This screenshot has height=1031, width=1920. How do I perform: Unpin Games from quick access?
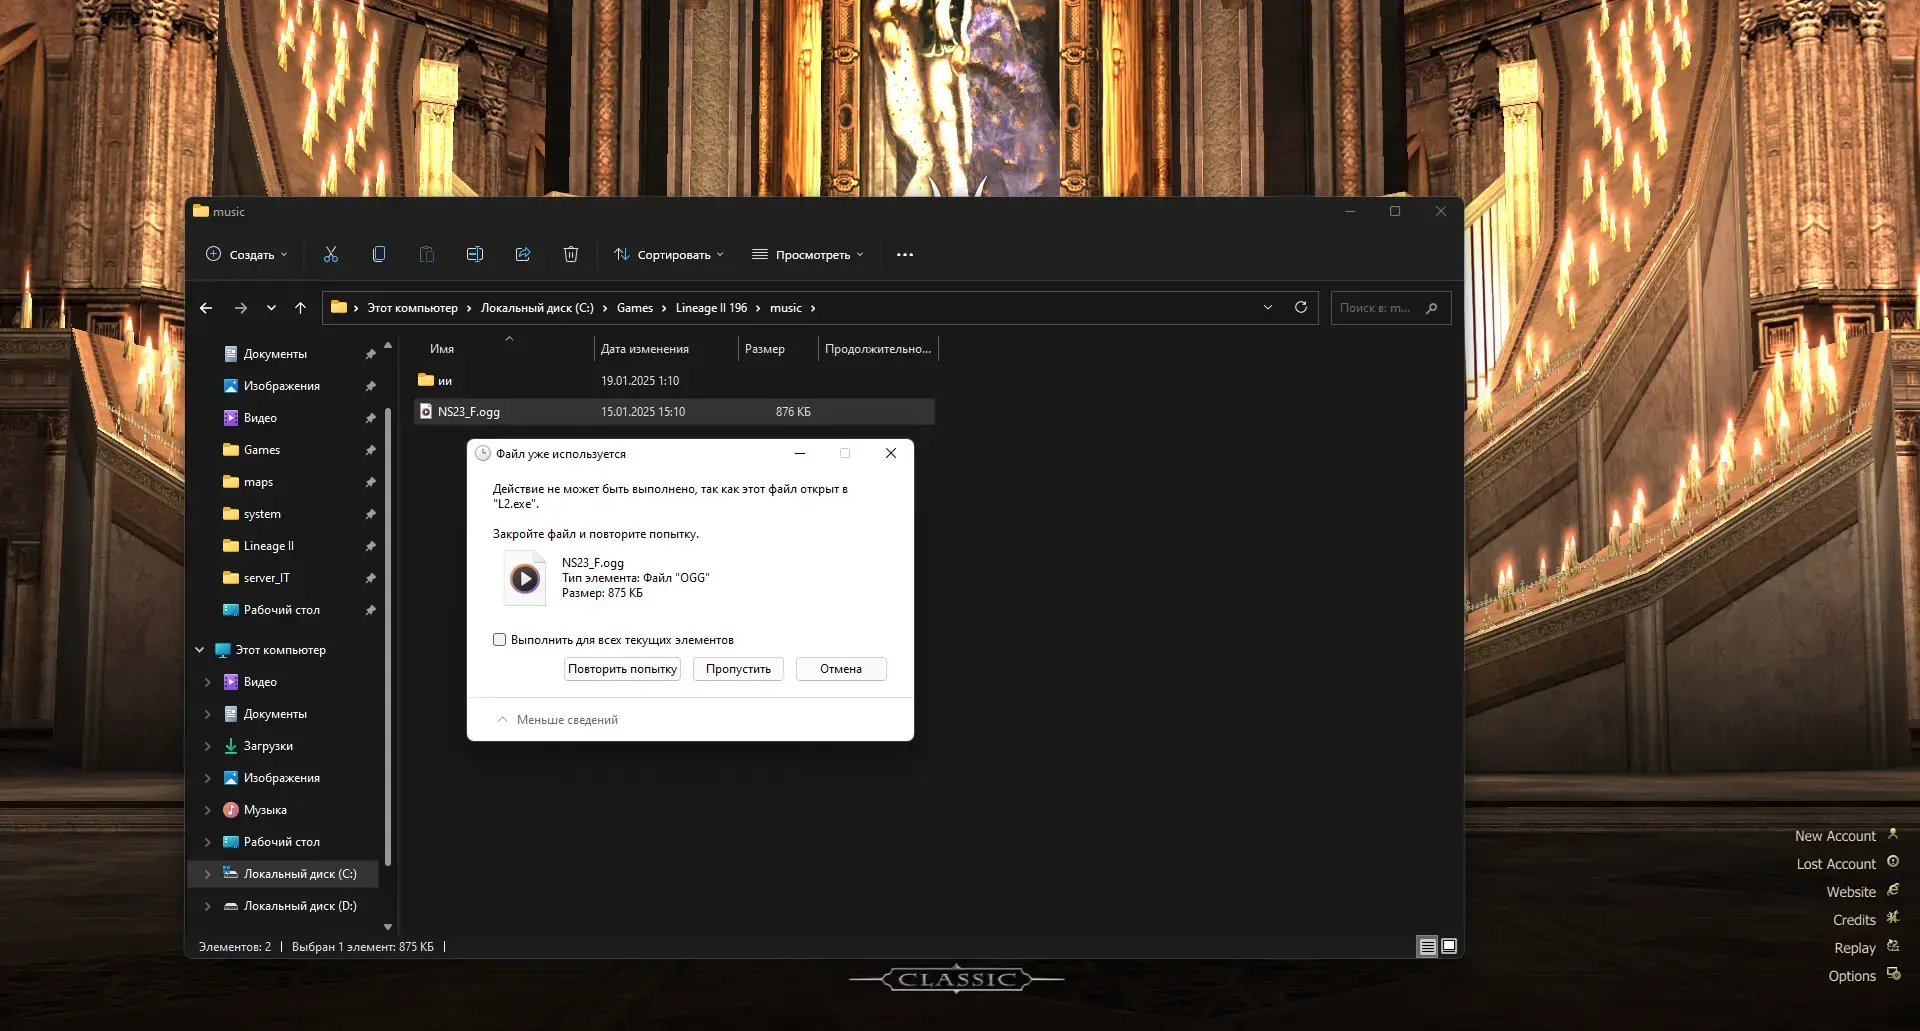(x=371, y=450)
